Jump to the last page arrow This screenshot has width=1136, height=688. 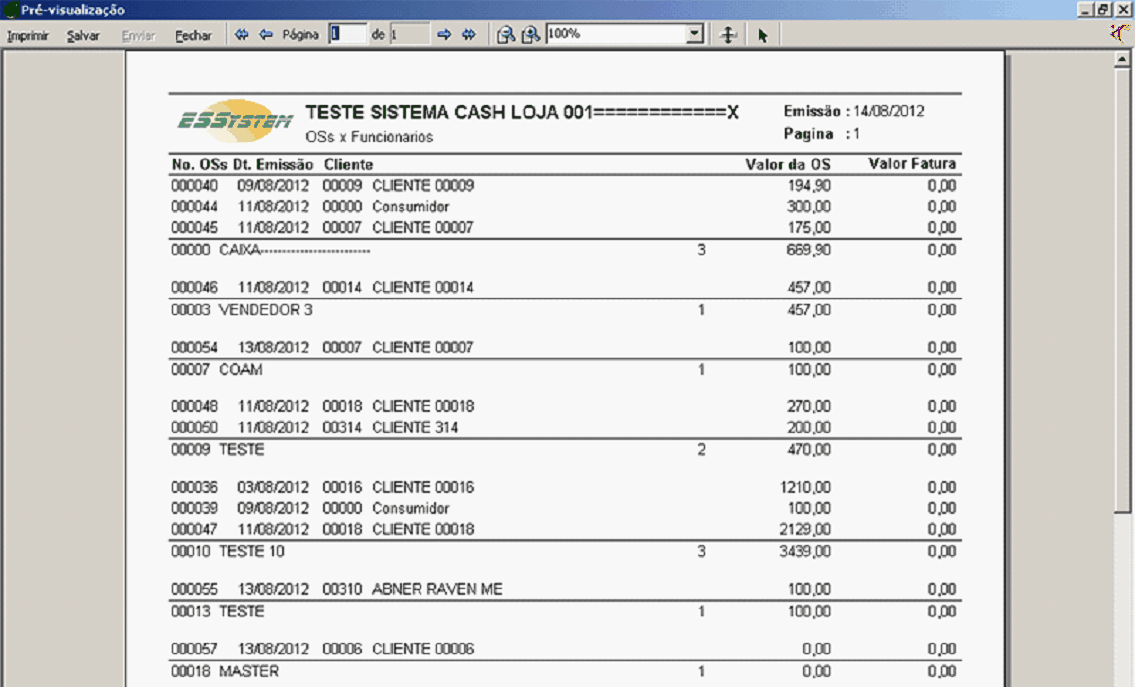tap(468, 35)
